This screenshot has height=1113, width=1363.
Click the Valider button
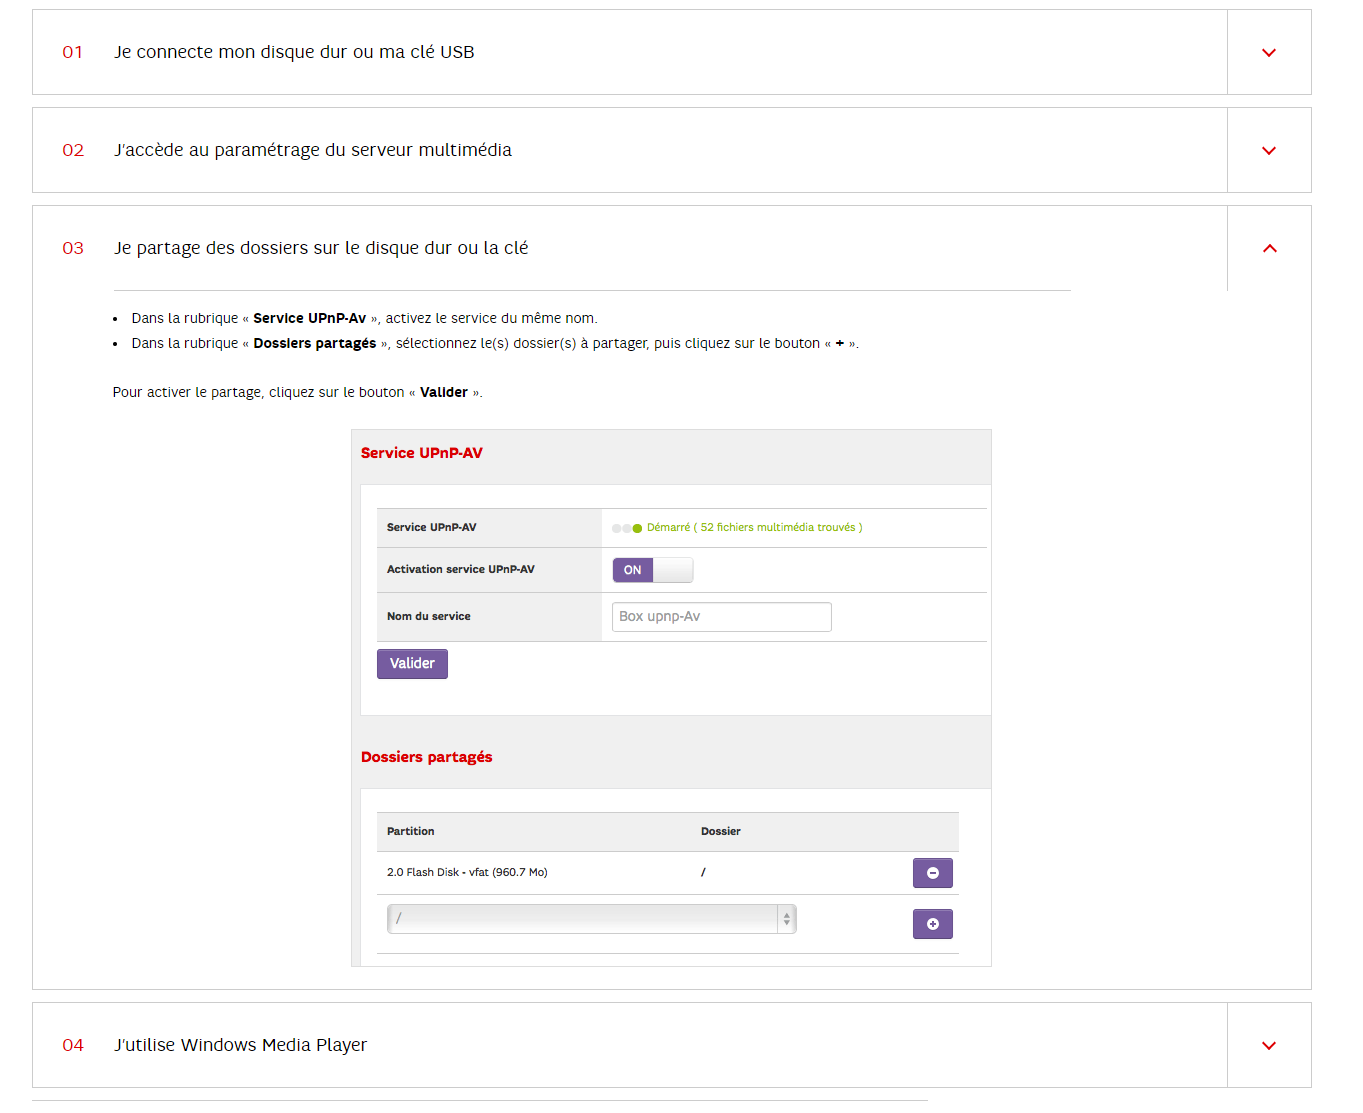[x=411, y=663]
